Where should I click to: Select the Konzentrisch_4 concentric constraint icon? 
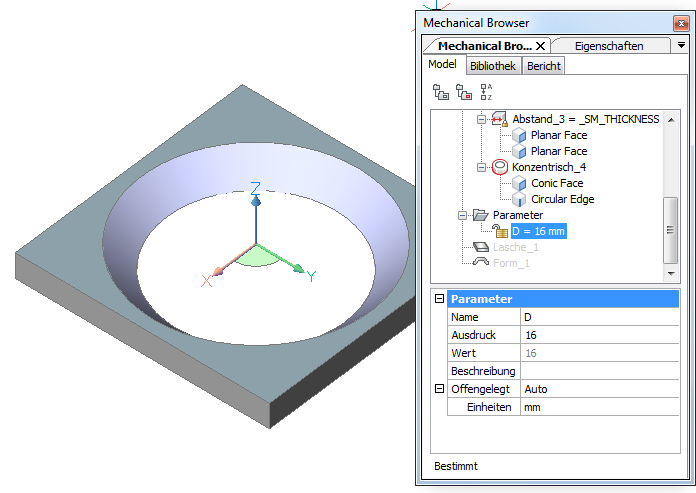(501, 167)
